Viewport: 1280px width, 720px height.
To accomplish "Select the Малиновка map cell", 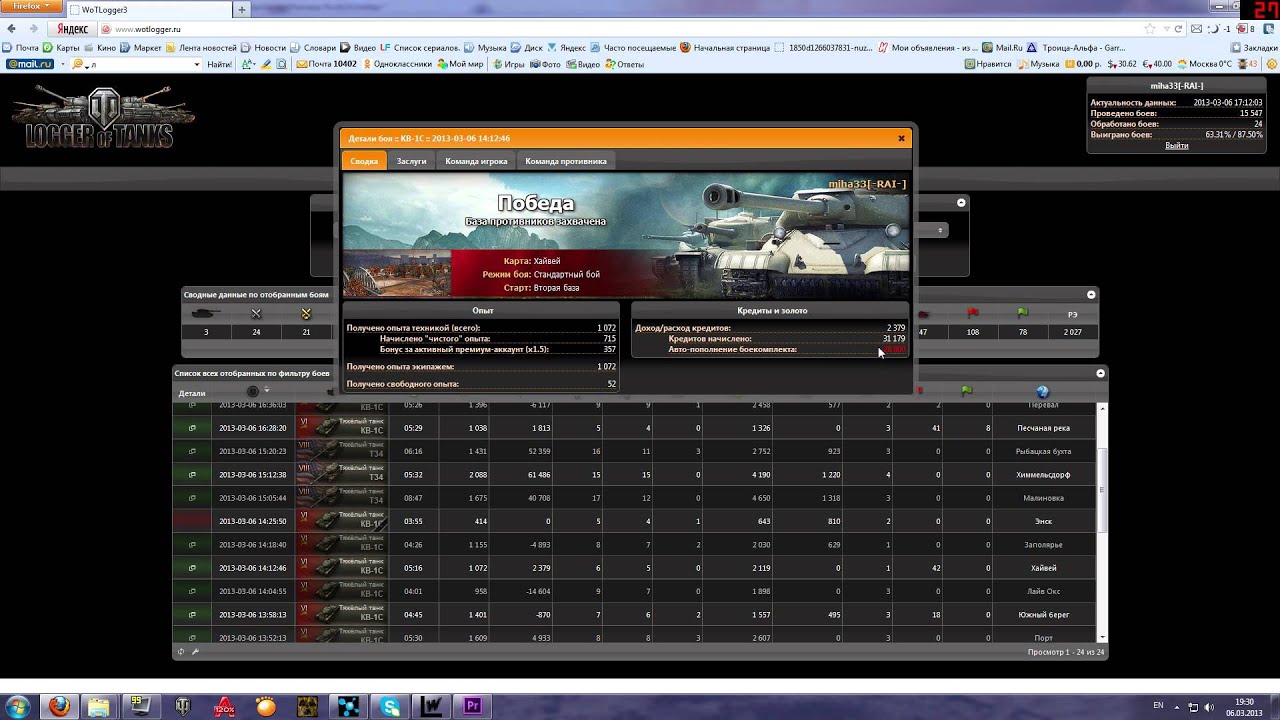I will point(1043,498).
